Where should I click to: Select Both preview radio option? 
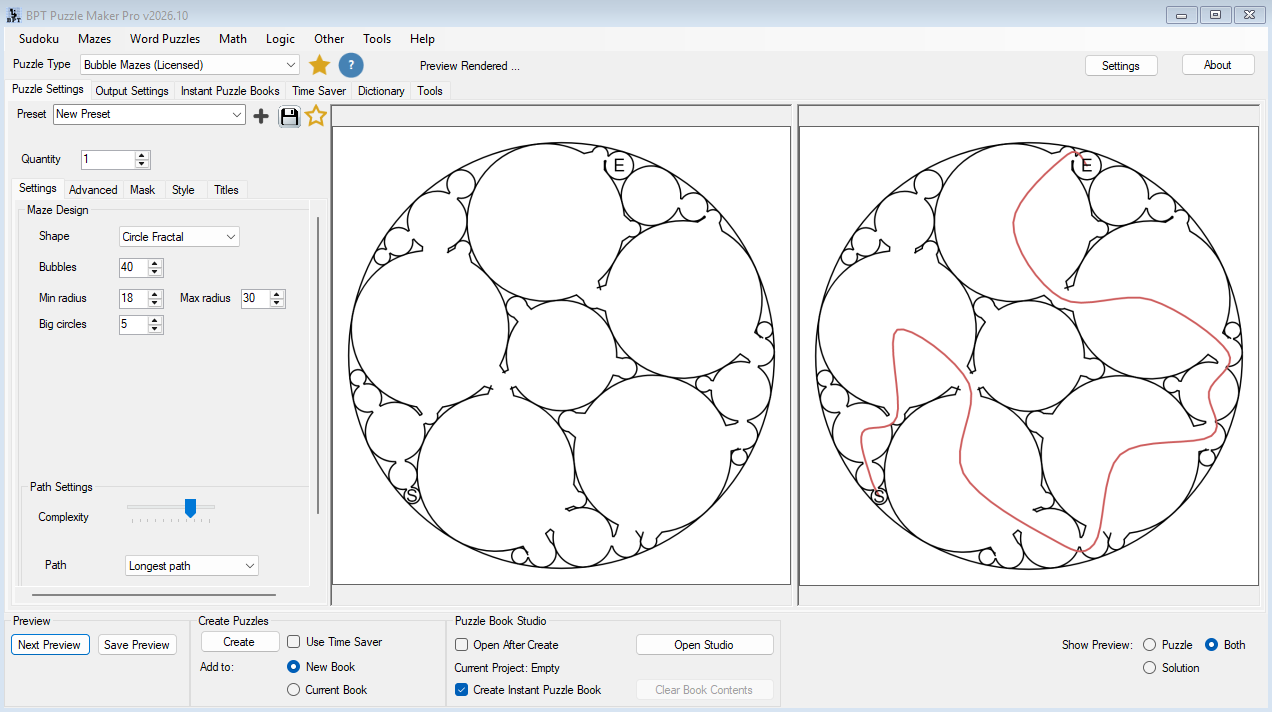click(x=1212, y=645)
